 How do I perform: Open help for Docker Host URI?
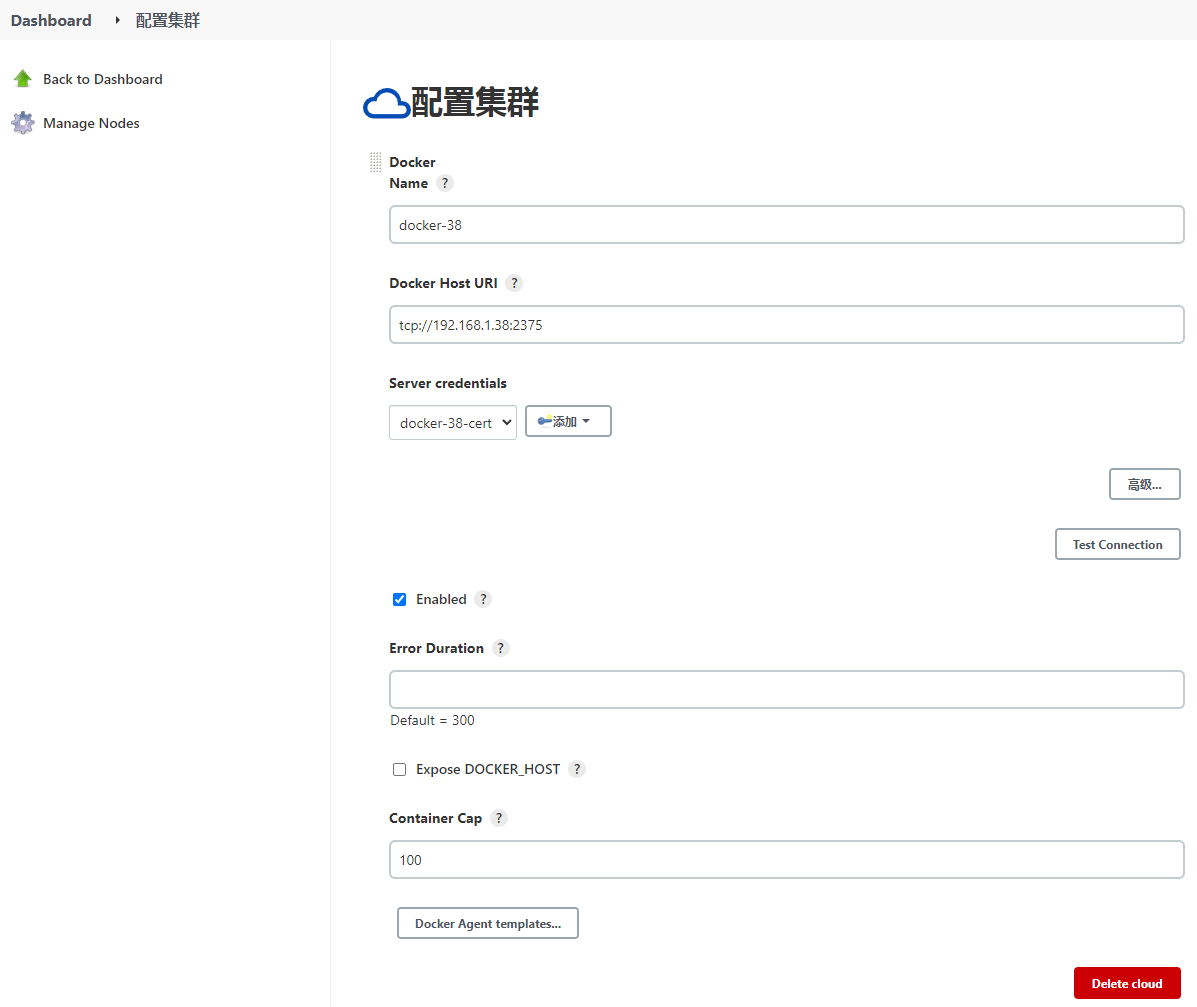click(x=515, y=283)
